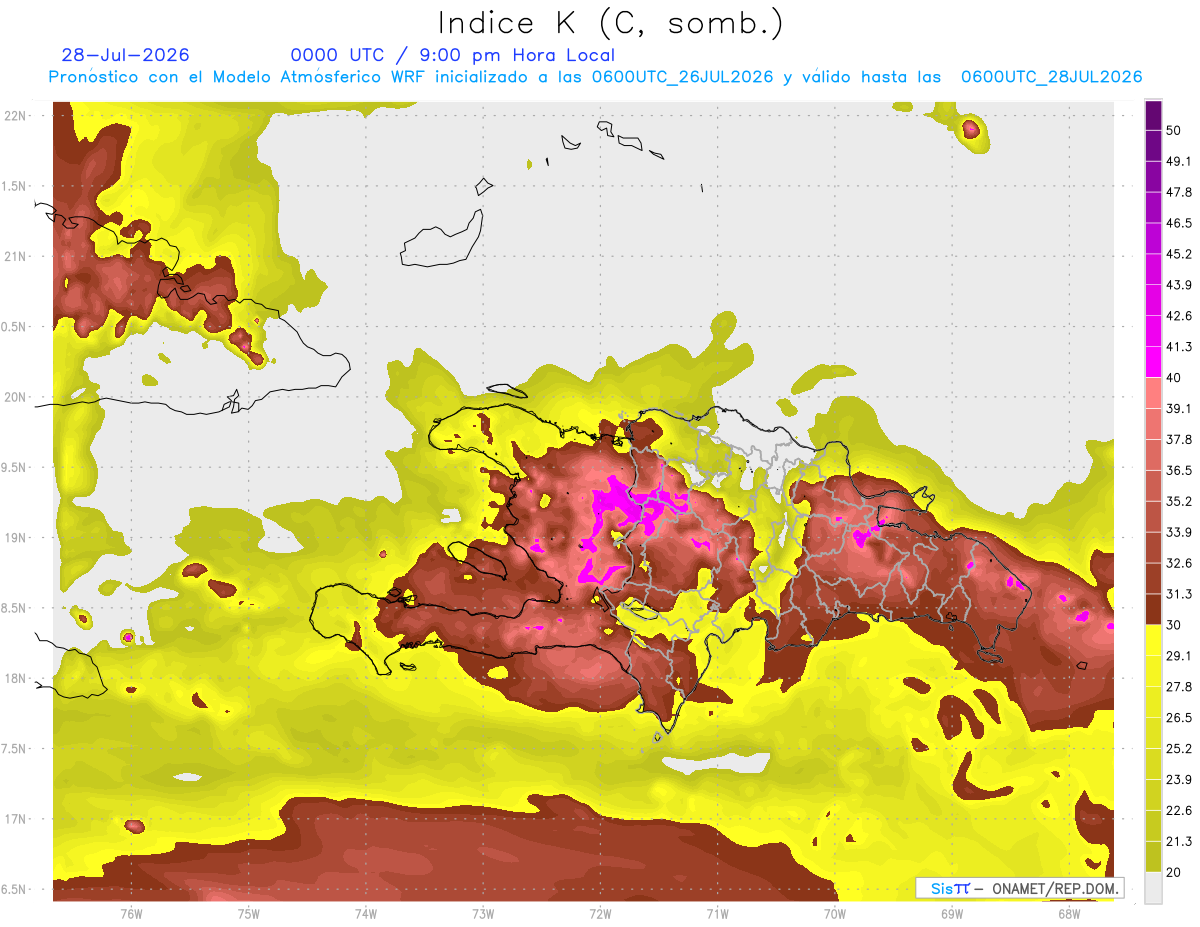Click the '31.3' legend value
1200x927 pixels.
tap(1179, 594)
